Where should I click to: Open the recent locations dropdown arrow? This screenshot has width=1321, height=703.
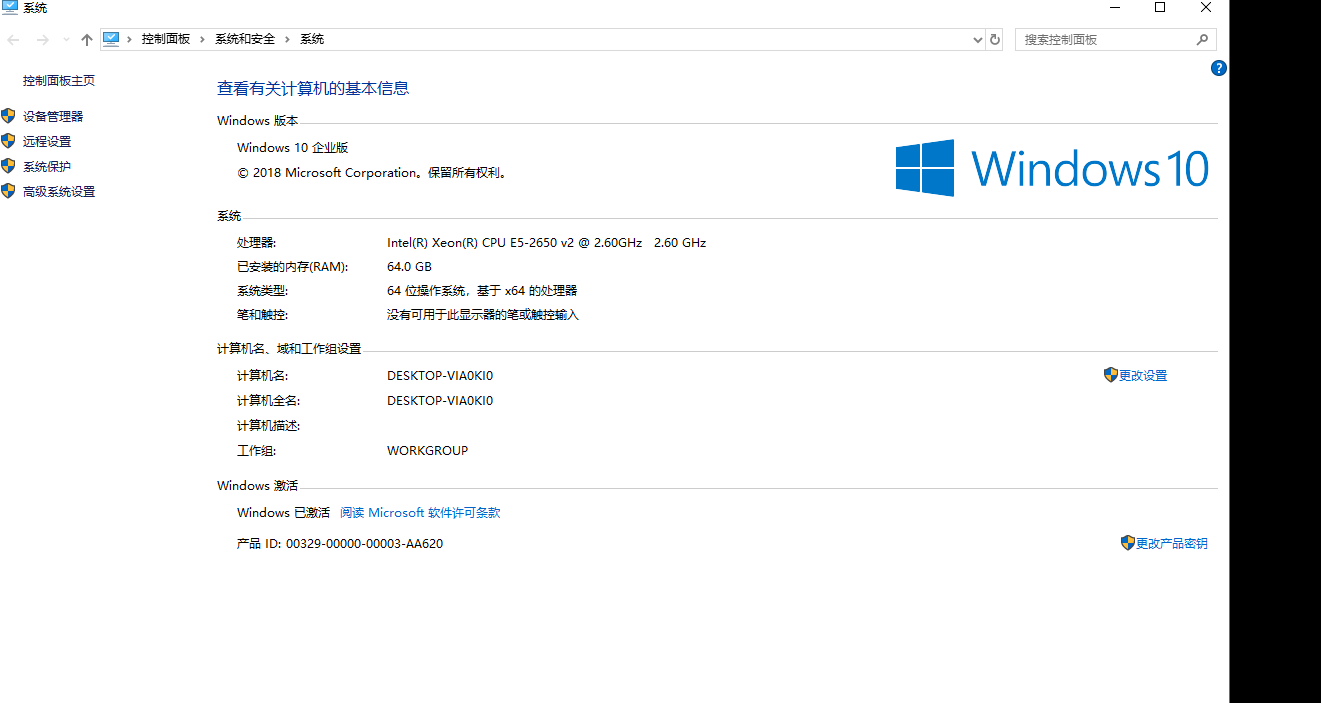[x=66, y=40]
